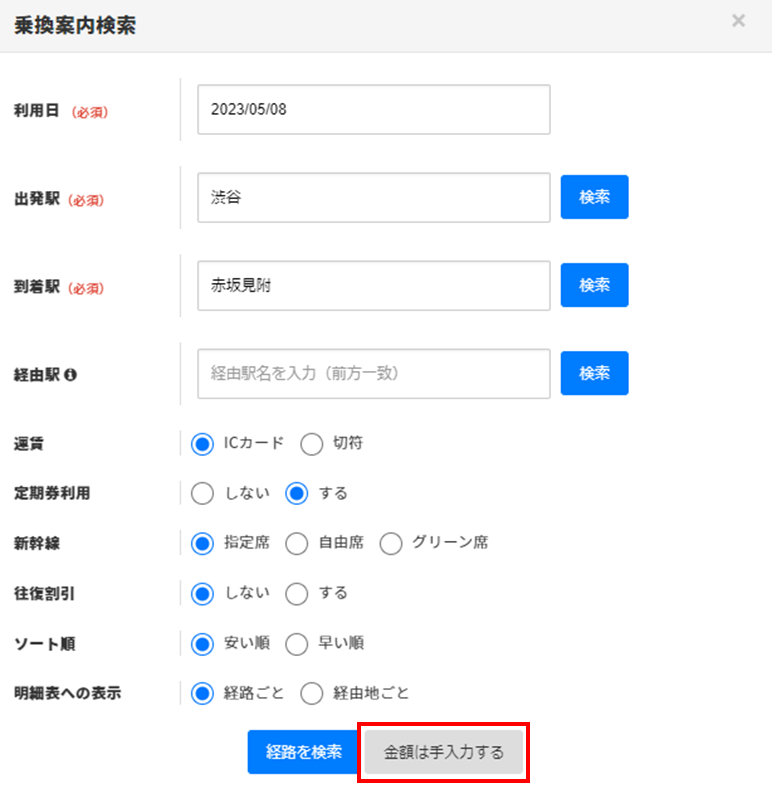The height and width of the screenshot is (803, 772).
Task: Enable 往復割引 with する
Action: pos(297,593)
